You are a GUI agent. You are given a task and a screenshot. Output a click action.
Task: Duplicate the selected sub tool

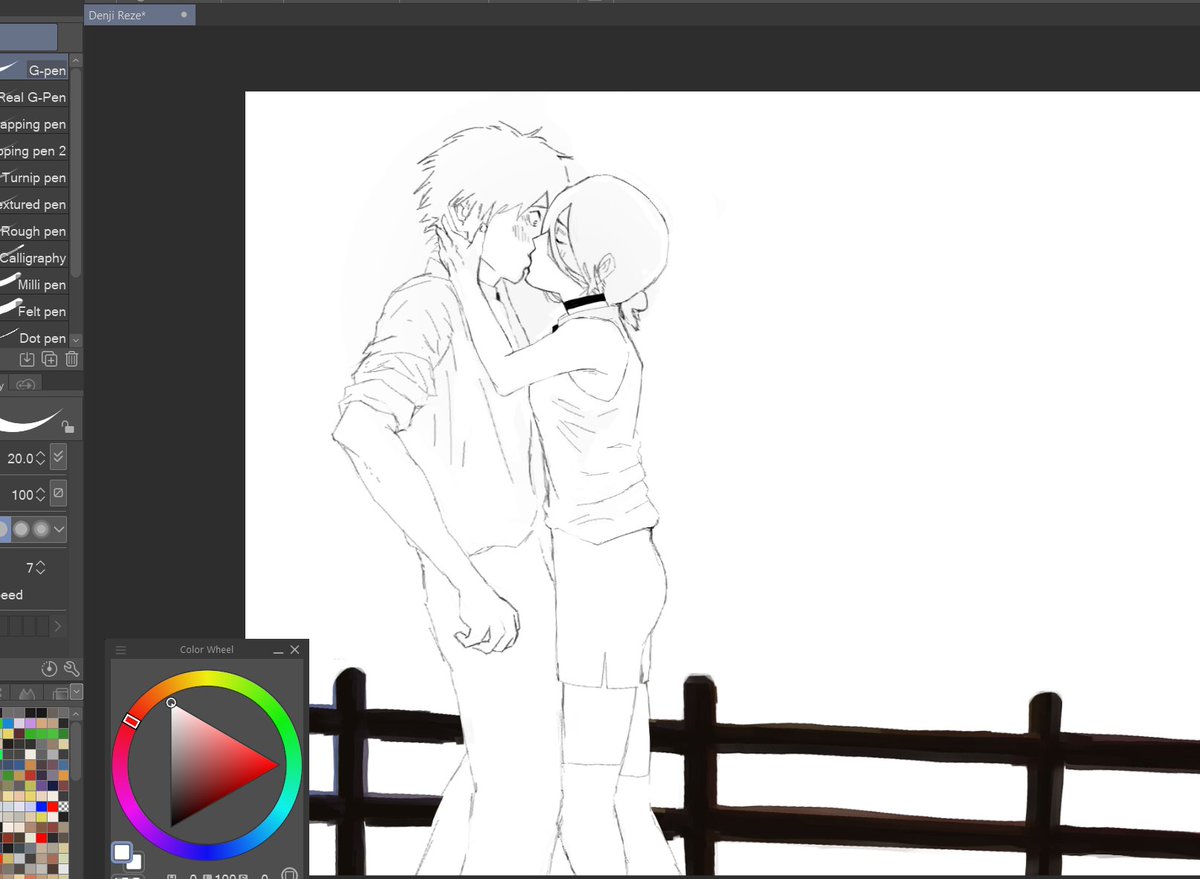click(x=50, y=360)
